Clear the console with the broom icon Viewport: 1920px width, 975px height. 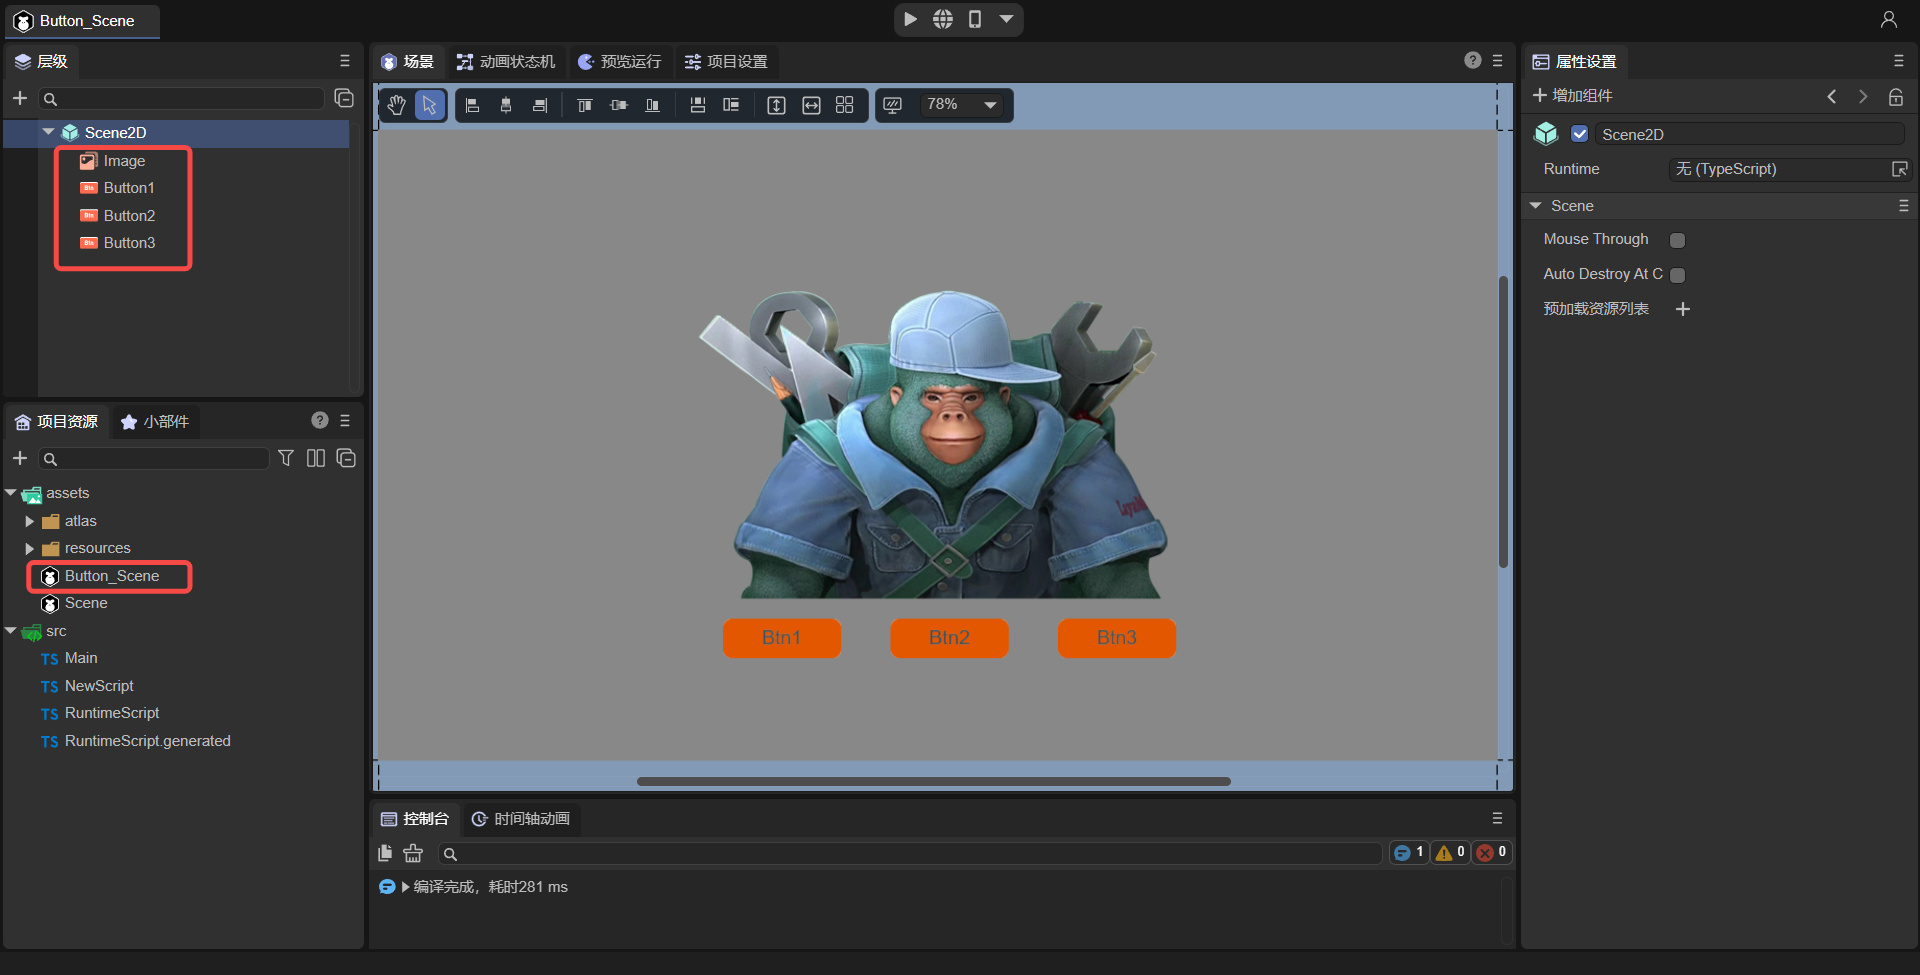tap(413, 853)
